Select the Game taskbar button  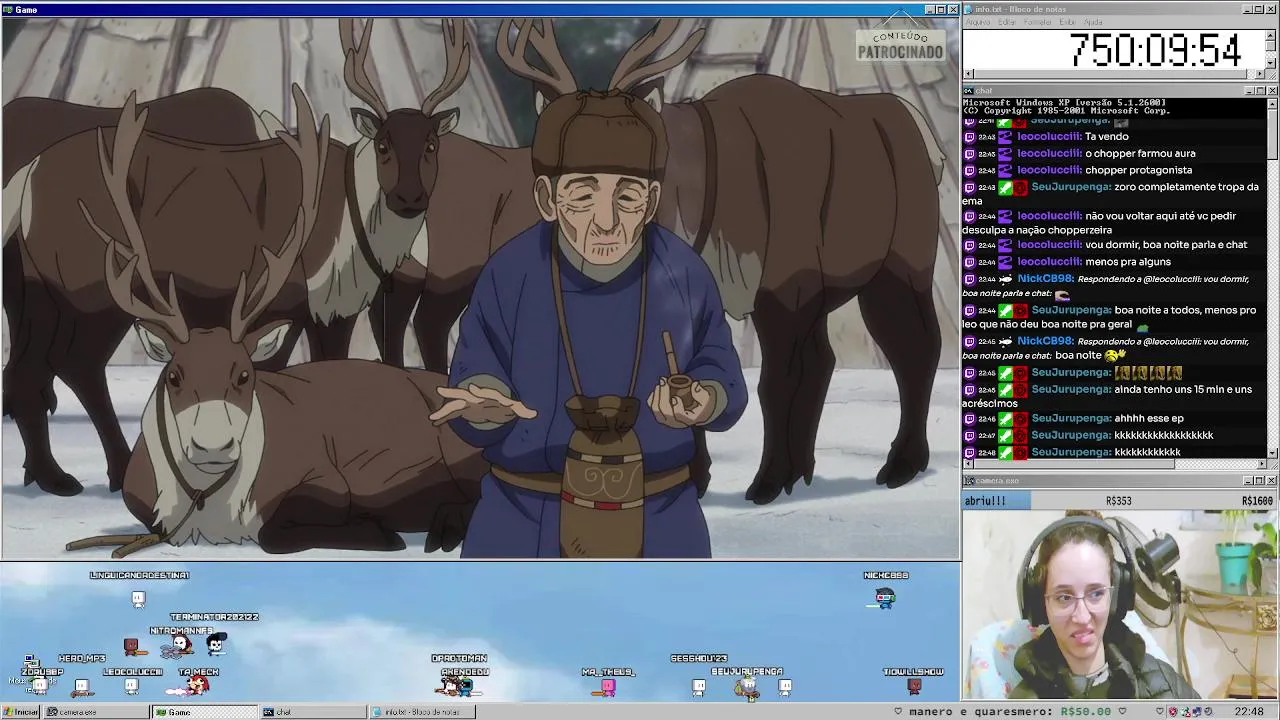205,712
